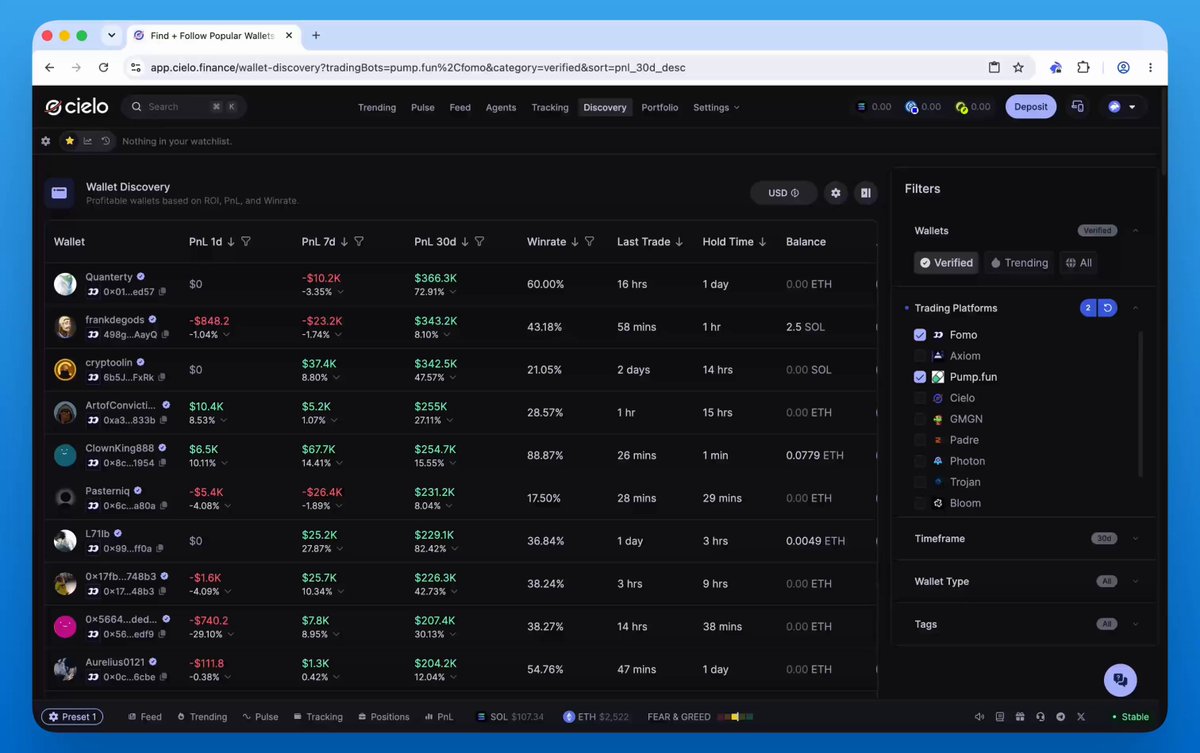The width and height of the screenshot is (1200, 753).
Task: Click the PnL 1d filter funnel icon
Action: point(246,242)
